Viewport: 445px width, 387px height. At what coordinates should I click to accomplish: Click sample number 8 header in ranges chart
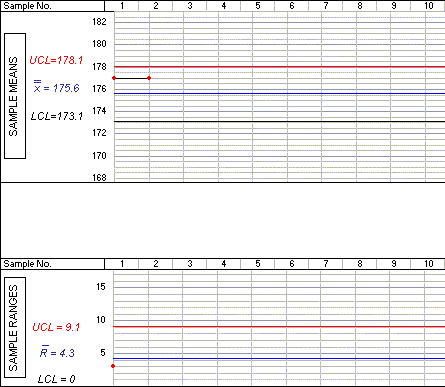coord(360,264)
